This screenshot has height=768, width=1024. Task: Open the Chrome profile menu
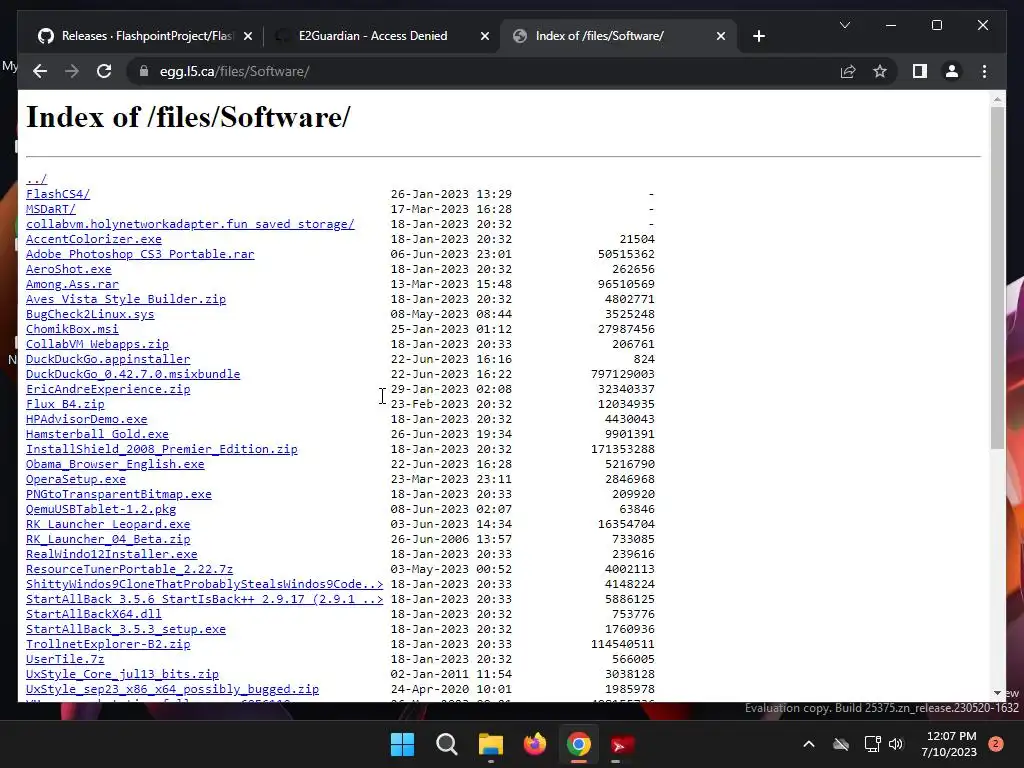(952, 71)
